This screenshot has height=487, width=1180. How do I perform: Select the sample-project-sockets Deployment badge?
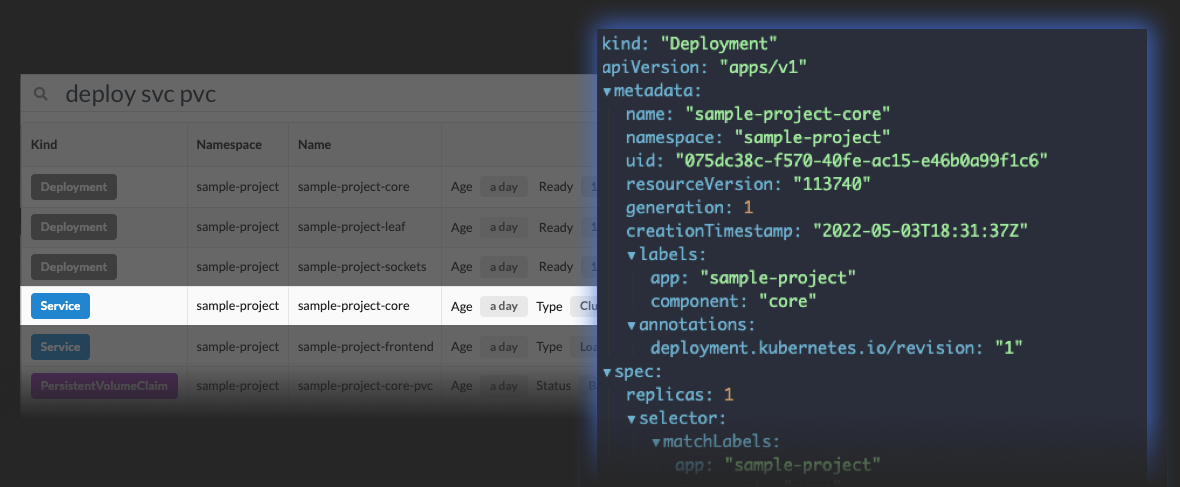(74, 267)
